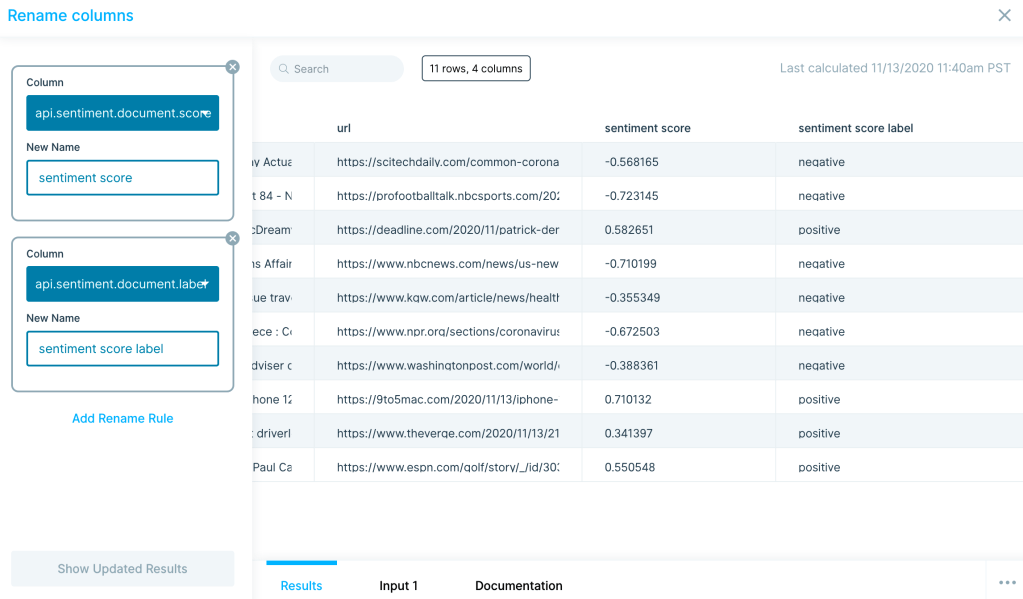Remove the sentiment score label rename rule
The image size is (1023, 599).
click(232, 238)
